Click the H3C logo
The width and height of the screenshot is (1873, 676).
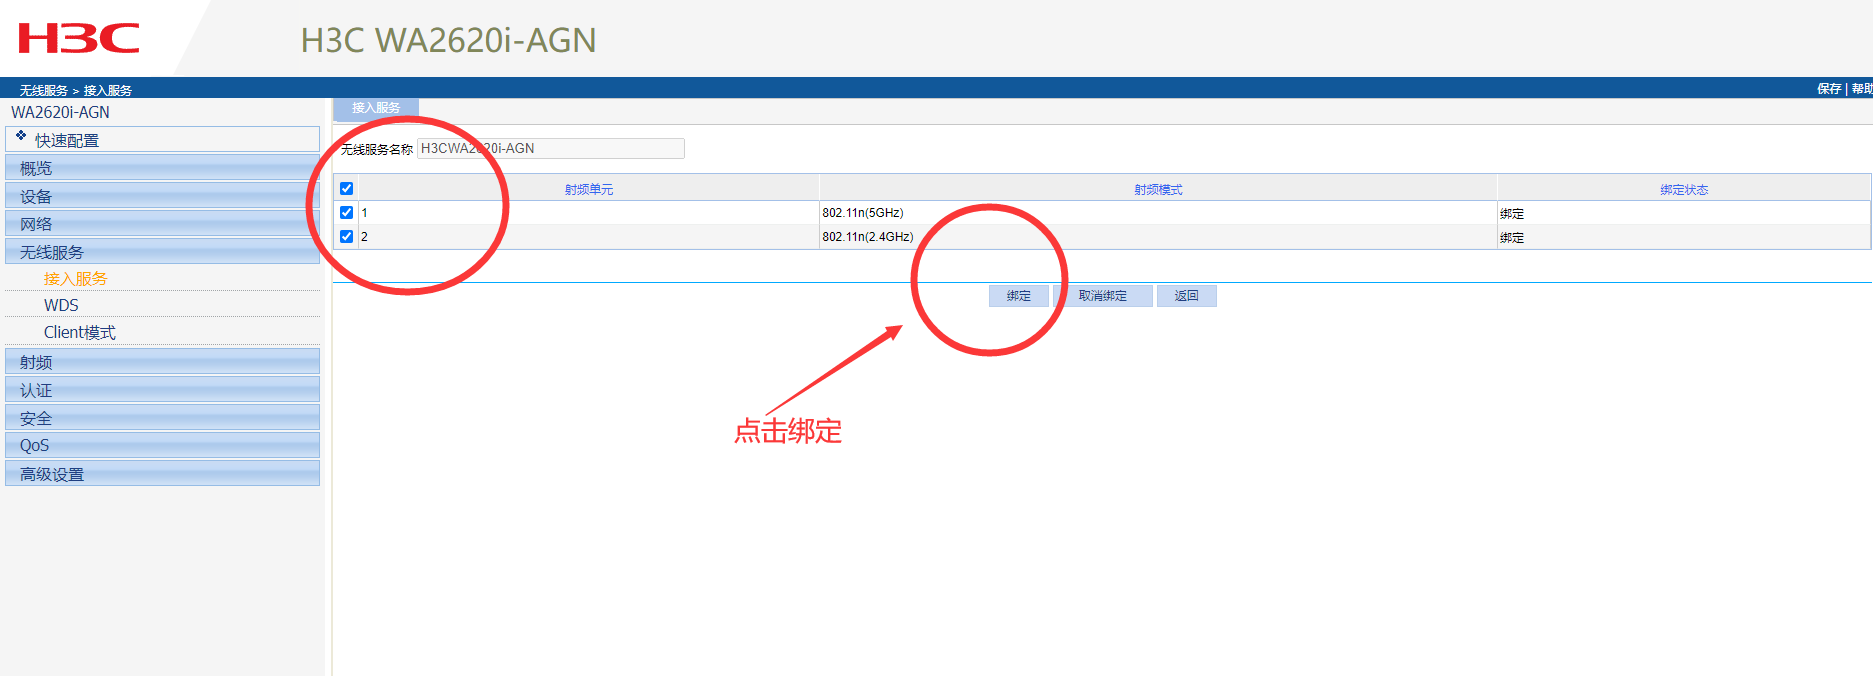(79, 39)
